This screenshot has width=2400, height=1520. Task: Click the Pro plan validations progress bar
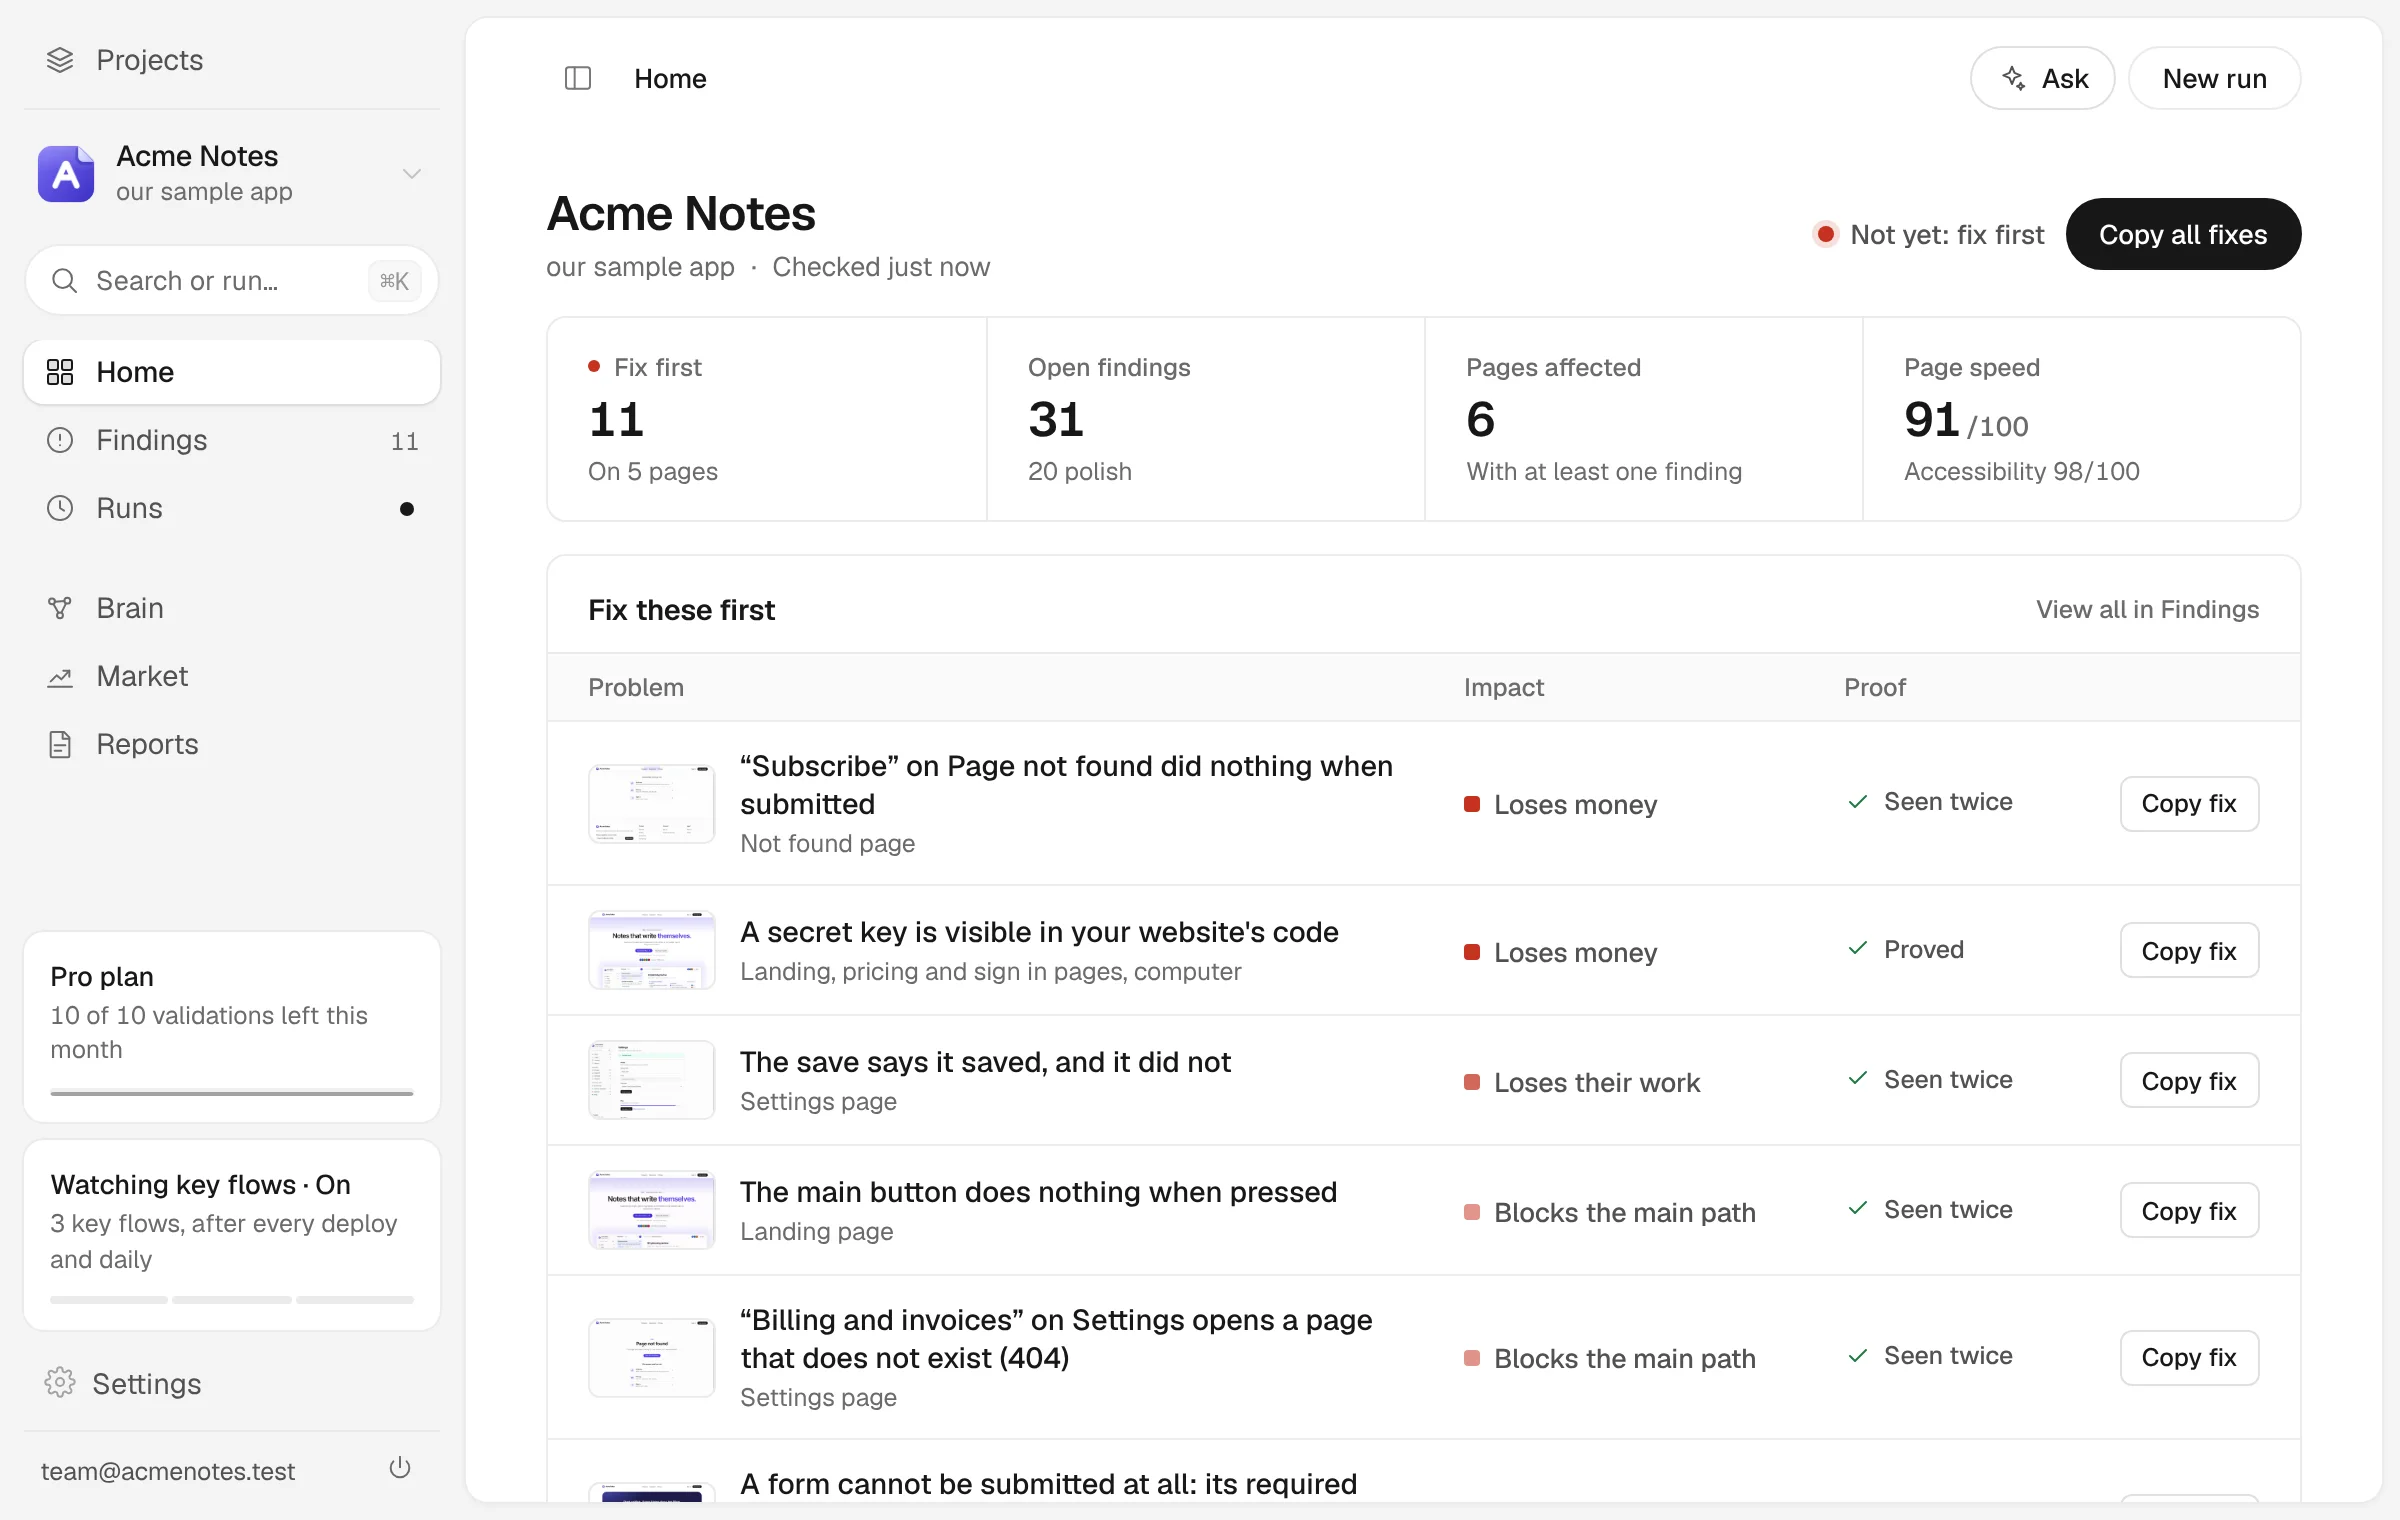click(x=232, y=1093)
